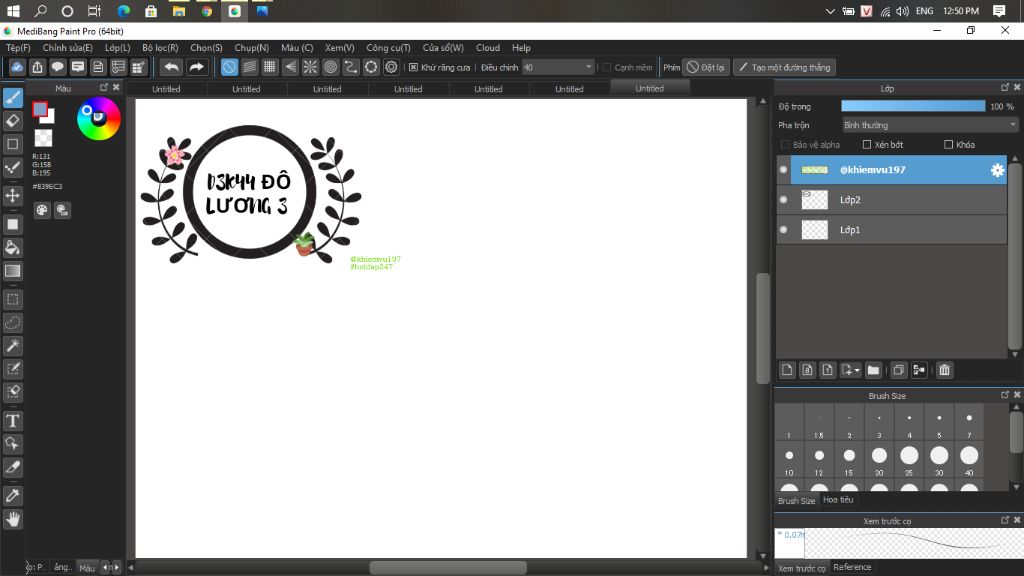Image resolution: width=1024 pixels, height=576 pixels.
Task: Toggle Cạnh mềm checkbox
Action: pos(607,67)
